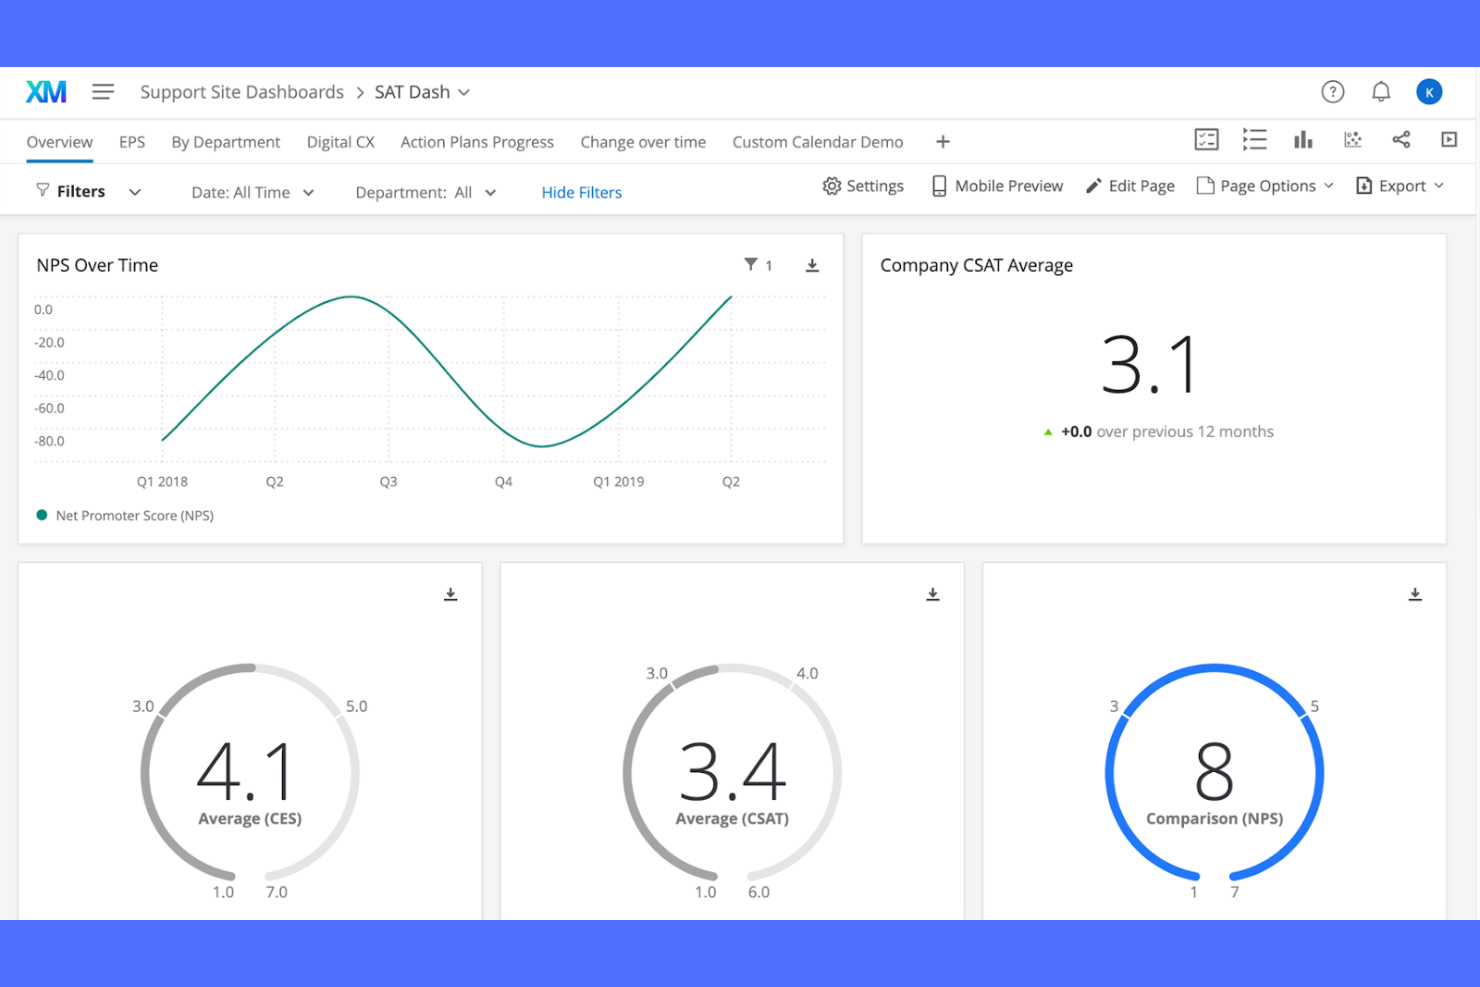Image resolution: width=1480 pixels, height=987 pixels.
Task: Click the scatter plot icon in the toolbar
Action: [x=1352, y=140]
